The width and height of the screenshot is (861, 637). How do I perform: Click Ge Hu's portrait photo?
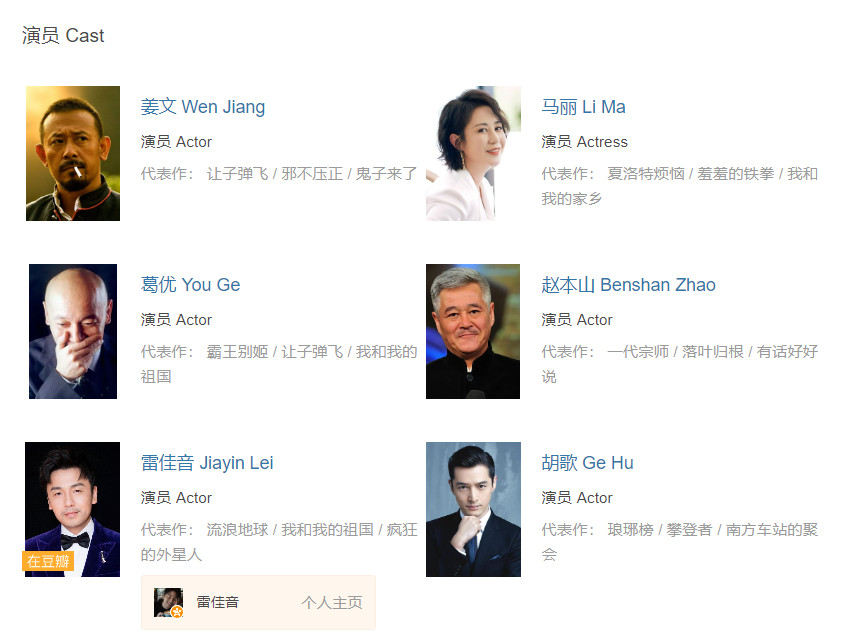473,509
